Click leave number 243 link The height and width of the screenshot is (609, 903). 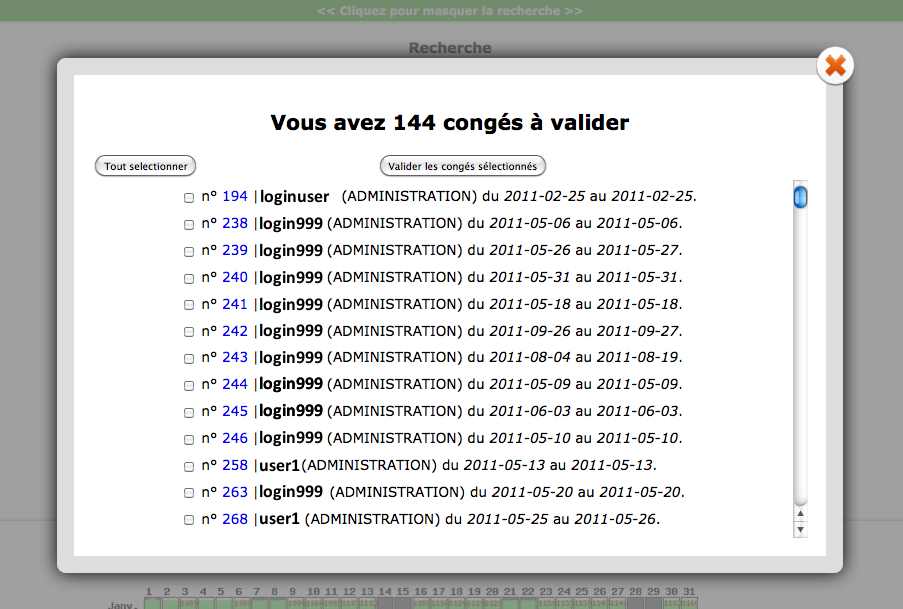234,358
